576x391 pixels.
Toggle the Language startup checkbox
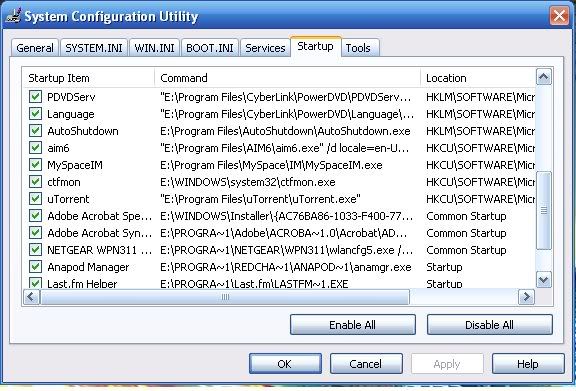pyautogui.click(x=35, y=114)
